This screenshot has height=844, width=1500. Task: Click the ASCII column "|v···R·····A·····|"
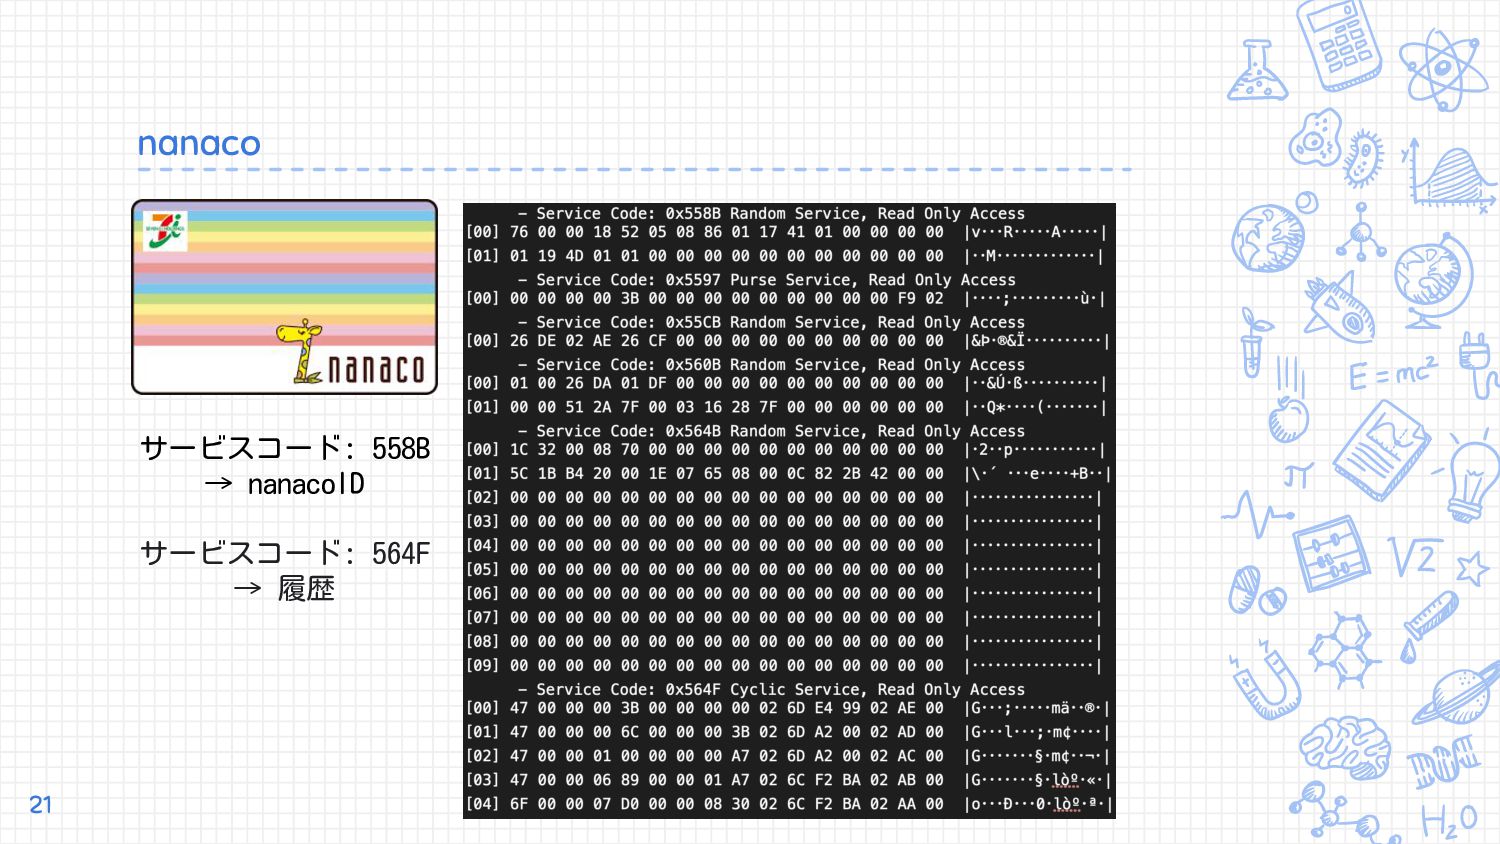(x=1036, y=232)
